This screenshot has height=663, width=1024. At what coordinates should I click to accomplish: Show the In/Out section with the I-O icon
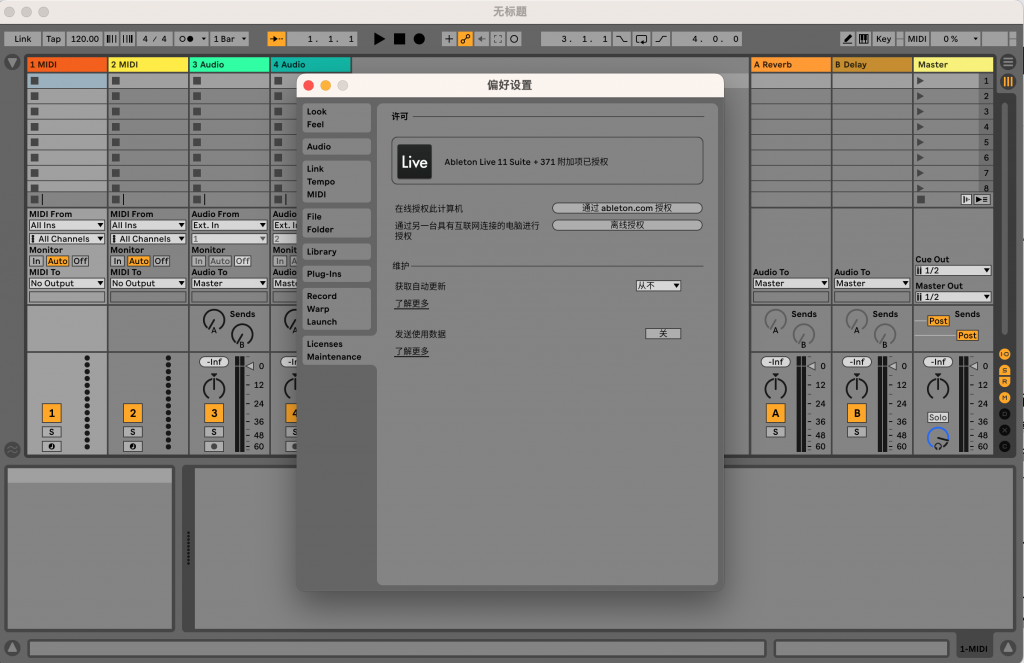[x=1006, y=354]
